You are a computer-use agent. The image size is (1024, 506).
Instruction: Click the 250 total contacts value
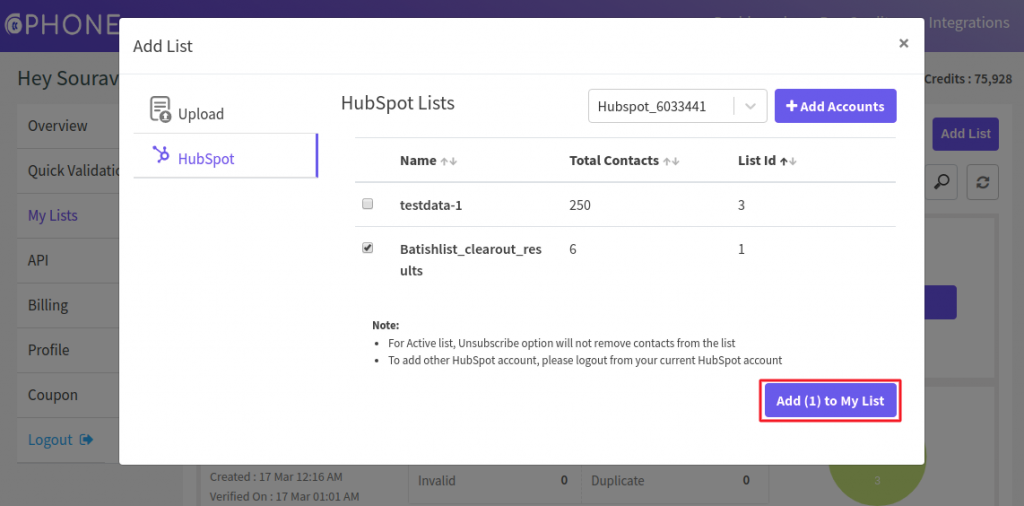(x=580, y=205)
